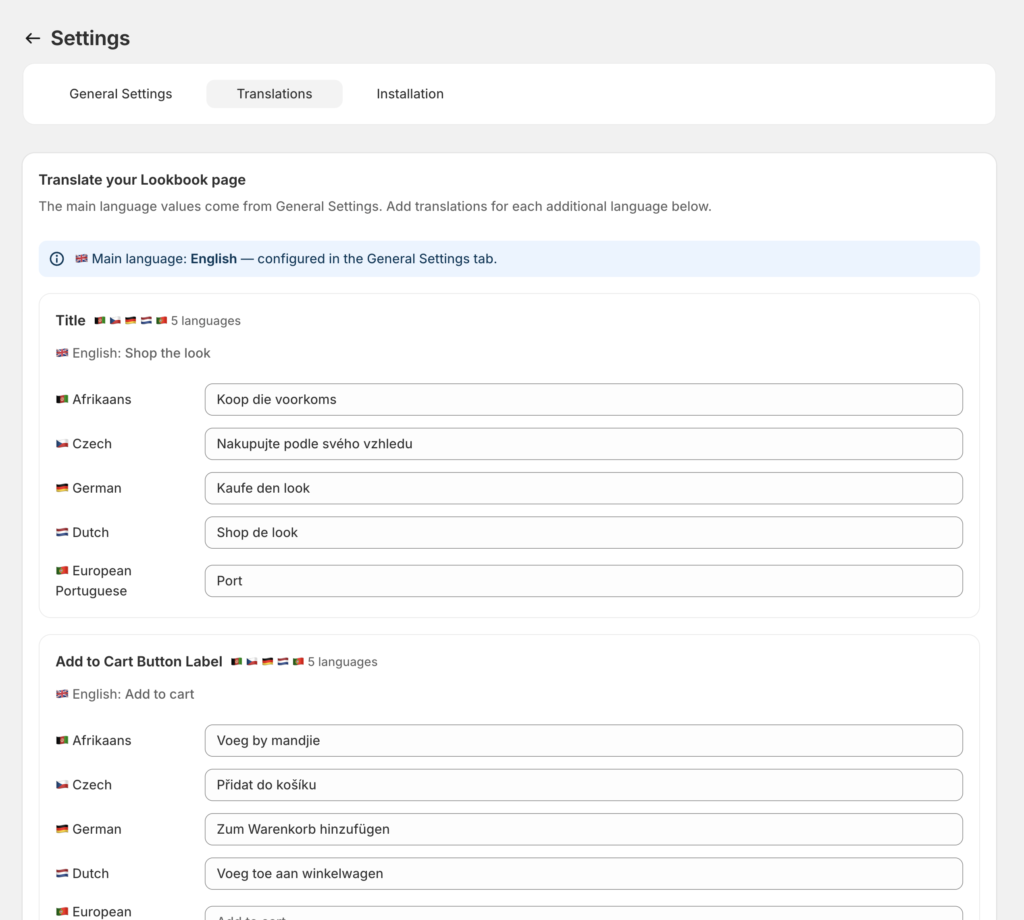Click the back arrow next to Settings

tap(33, 38)
